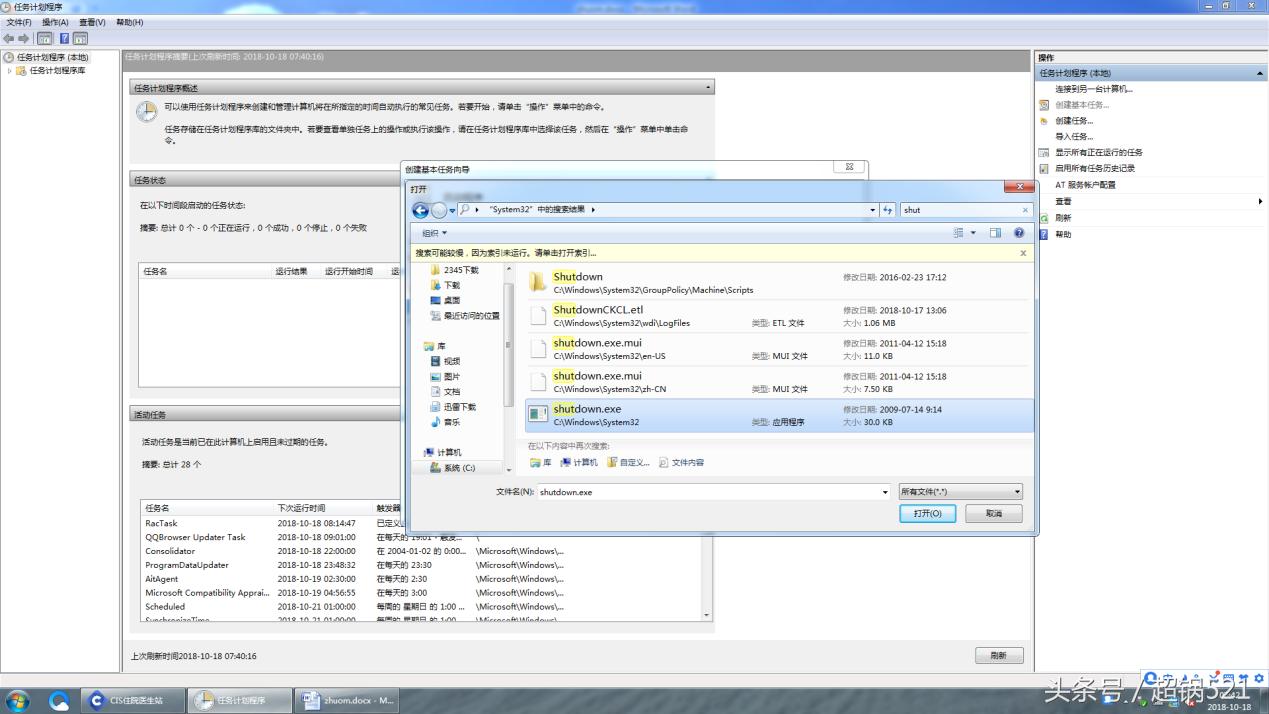The height and width of the screenshot is (714, 1269).
Task: Click the back arrow in Open dialog
Action: pyautogui.click(x=420, y=210)
